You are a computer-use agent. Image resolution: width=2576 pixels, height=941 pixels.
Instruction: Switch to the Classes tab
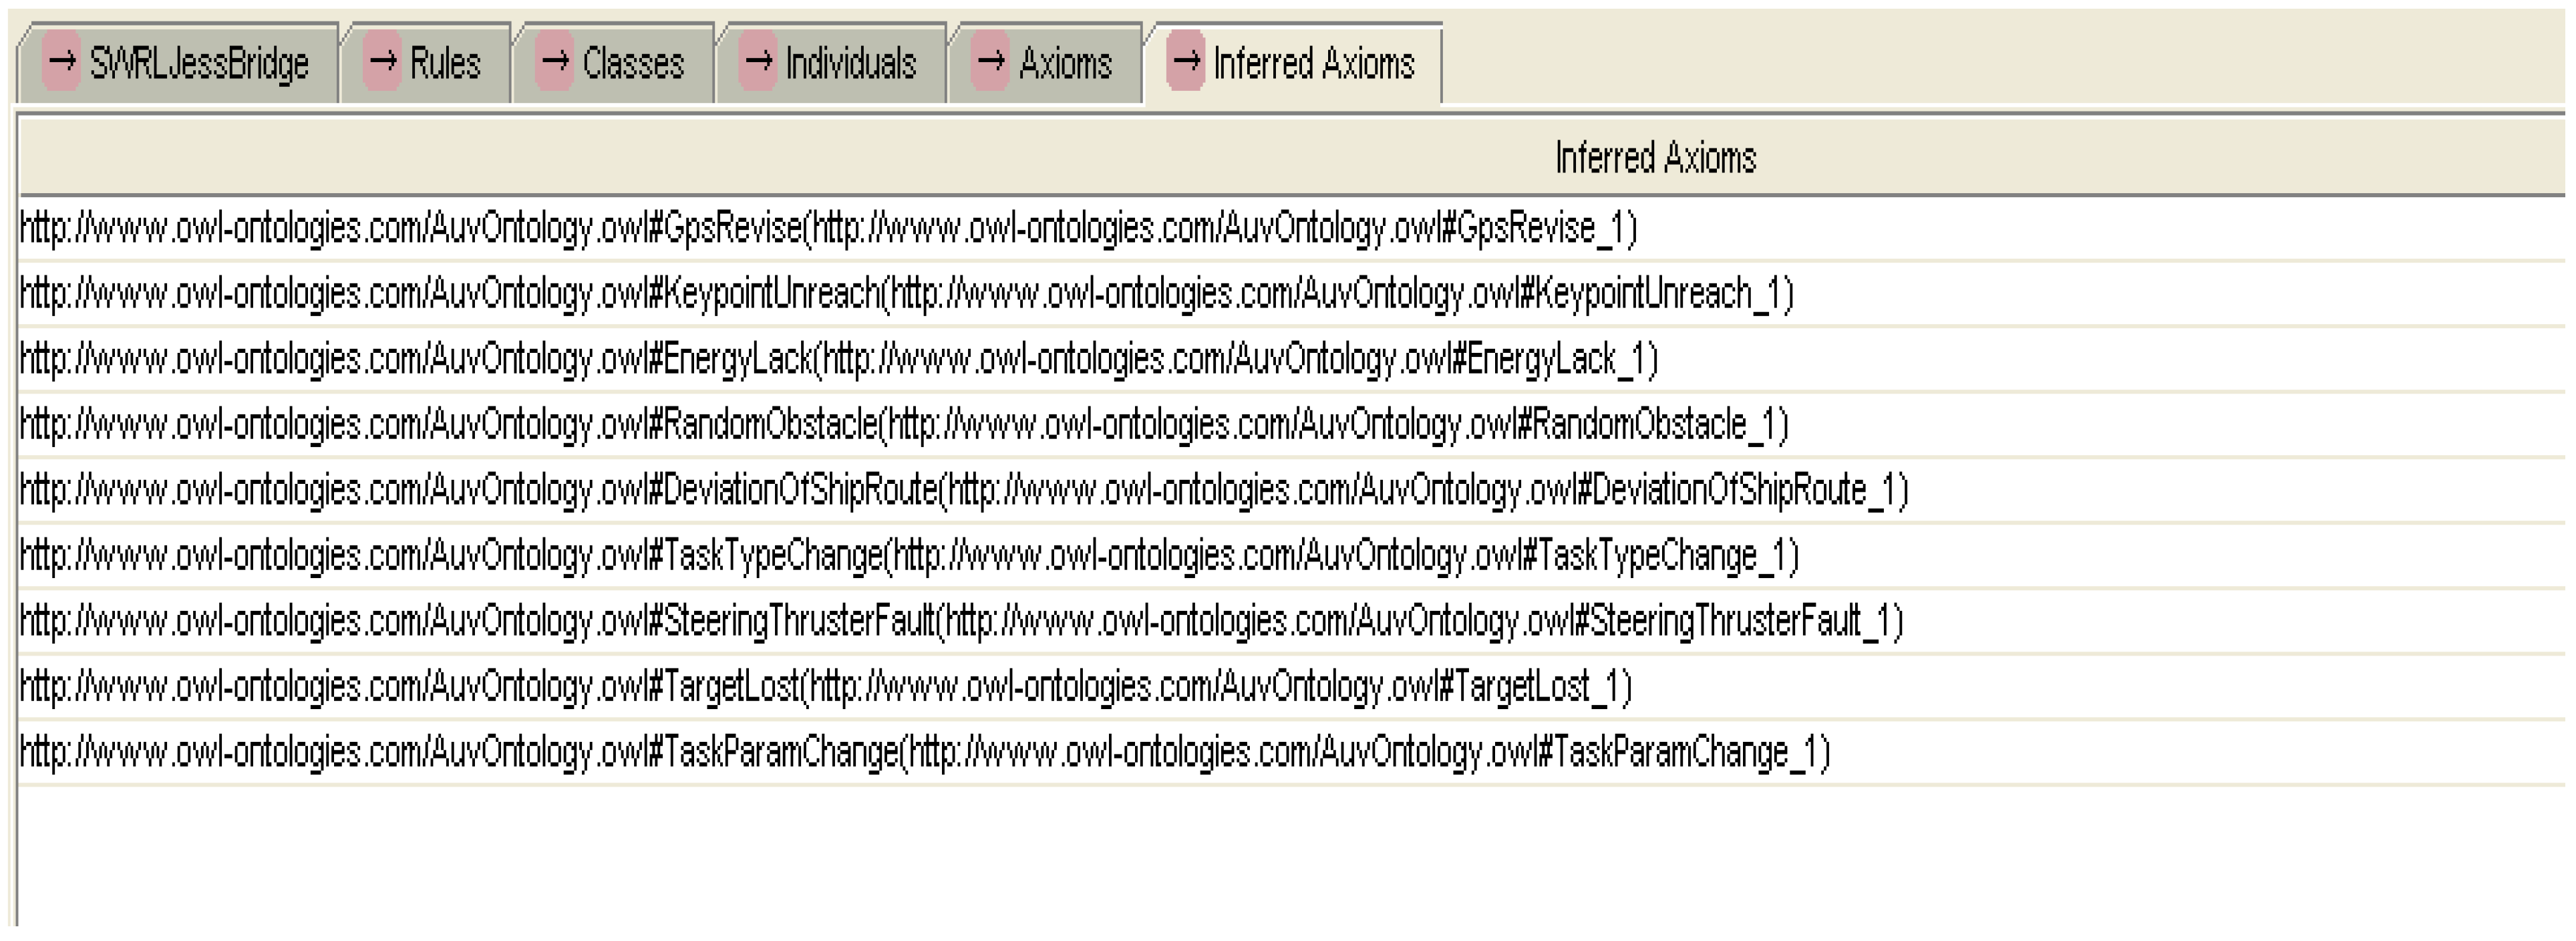[633, 64]
